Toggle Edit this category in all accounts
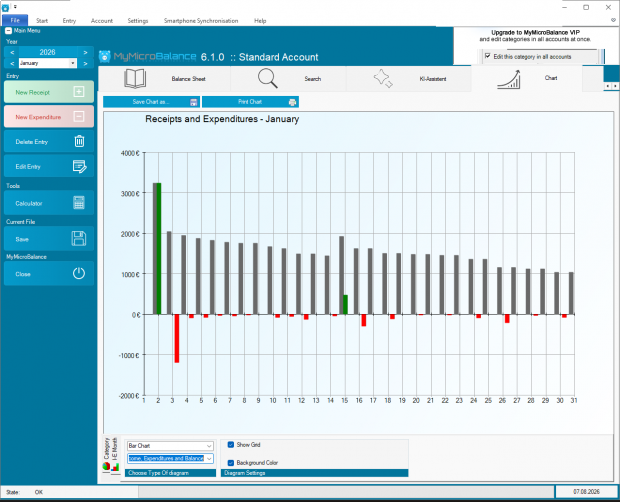Screen dimensions: 620x502 488,56
